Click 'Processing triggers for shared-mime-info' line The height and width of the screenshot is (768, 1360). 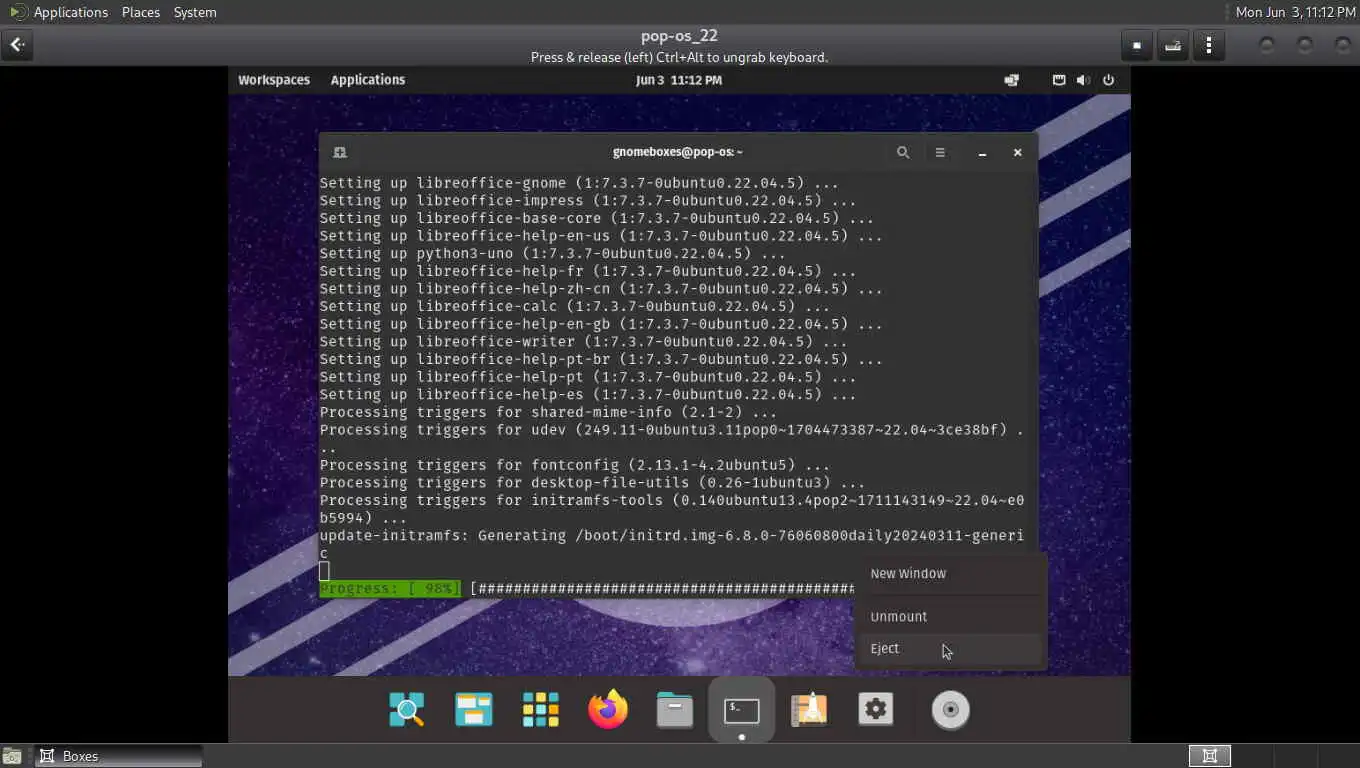pyautogui.click(x=548, y=413)
